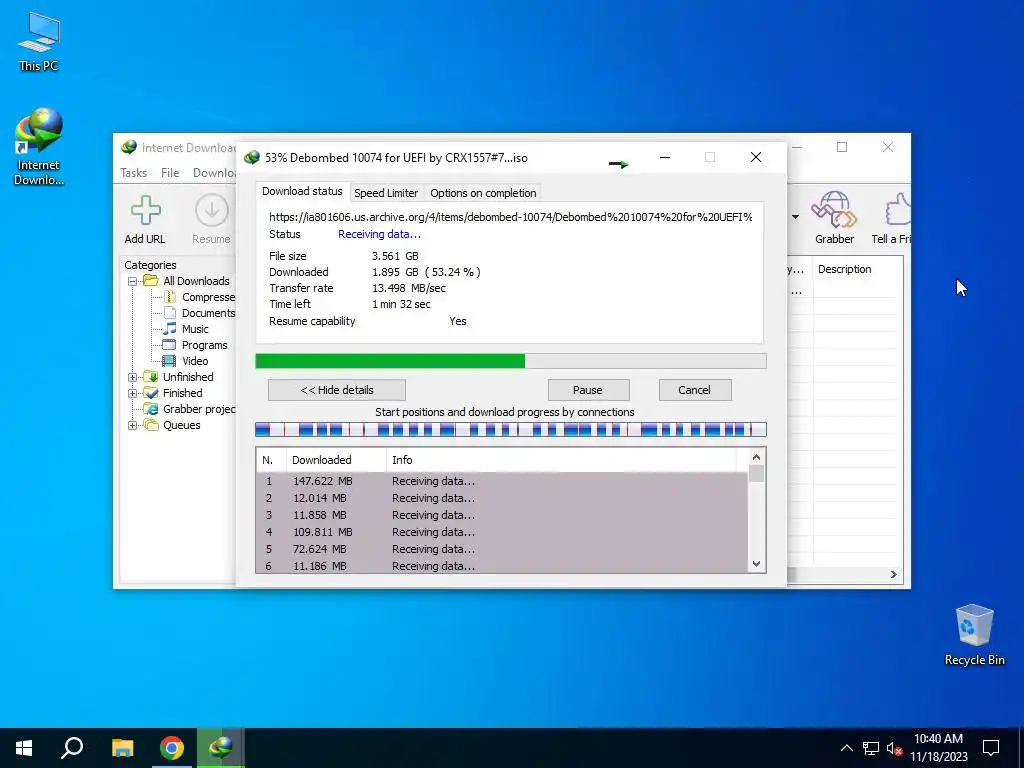Viewport: 1024px width, 768px height.
Task: Select connection row with 109.811 MB
Action: click(502, 532)
